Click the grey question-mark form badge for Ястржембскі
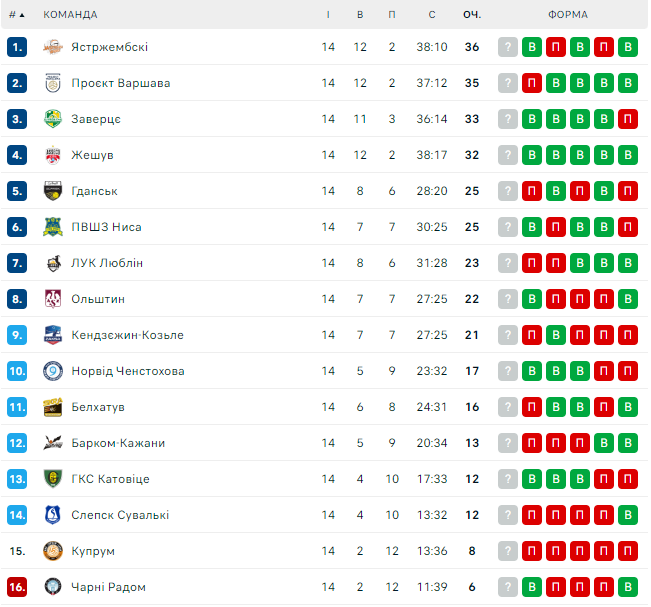 point(508,47)
